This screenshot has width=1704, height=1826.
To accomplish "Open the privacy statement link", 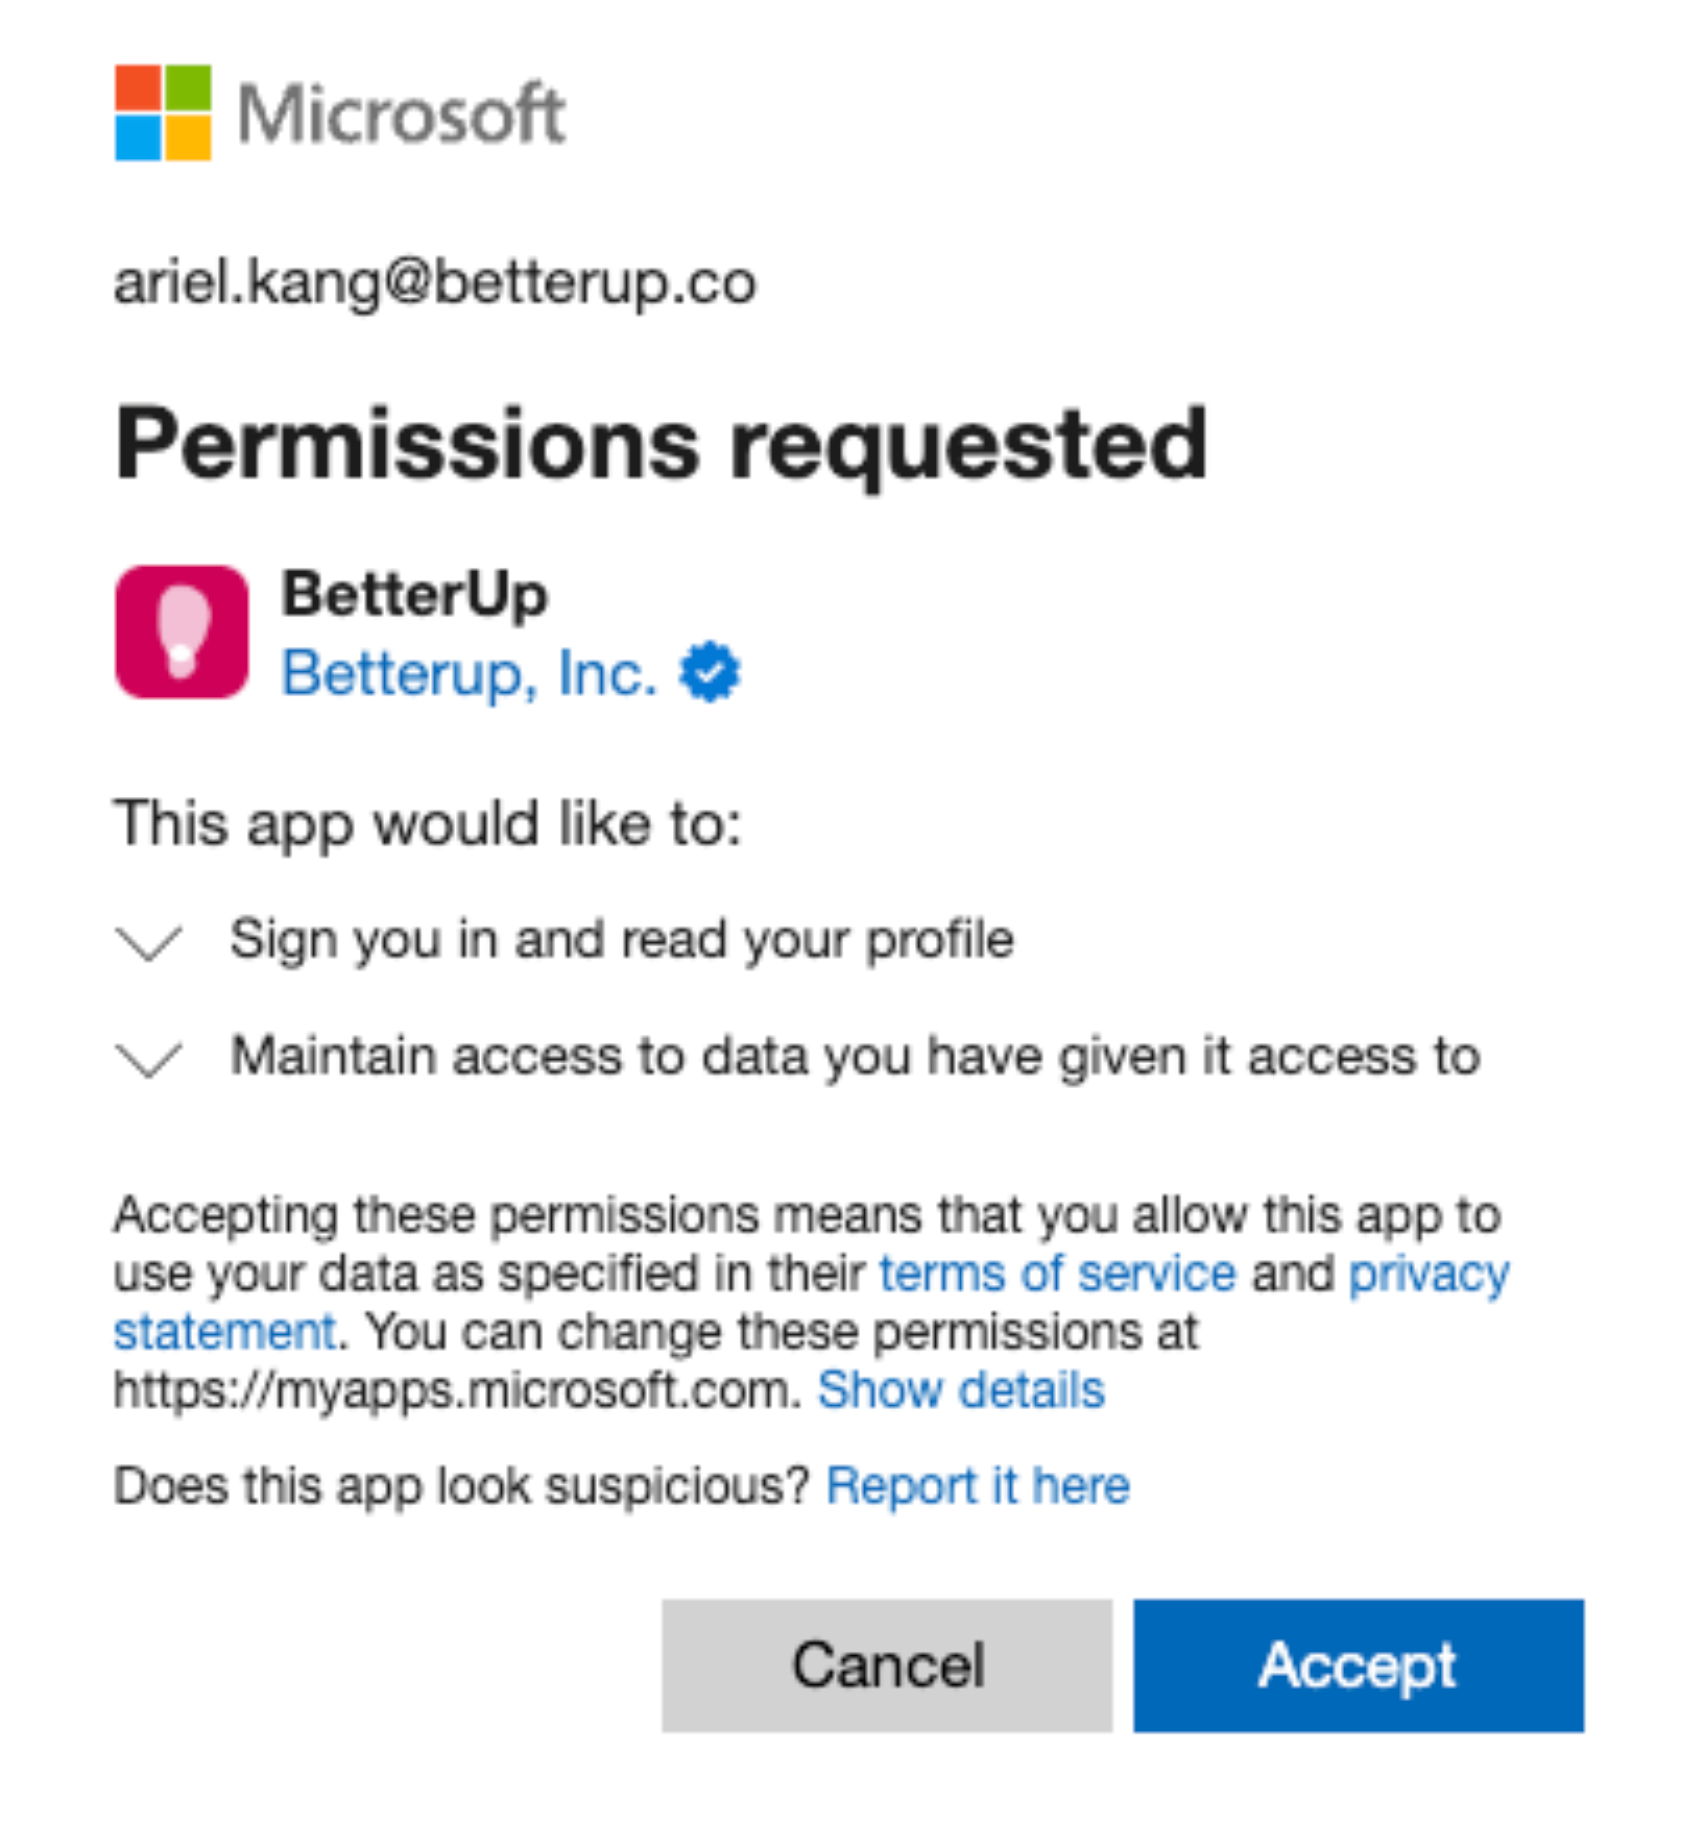I will pos(1430,1274).
